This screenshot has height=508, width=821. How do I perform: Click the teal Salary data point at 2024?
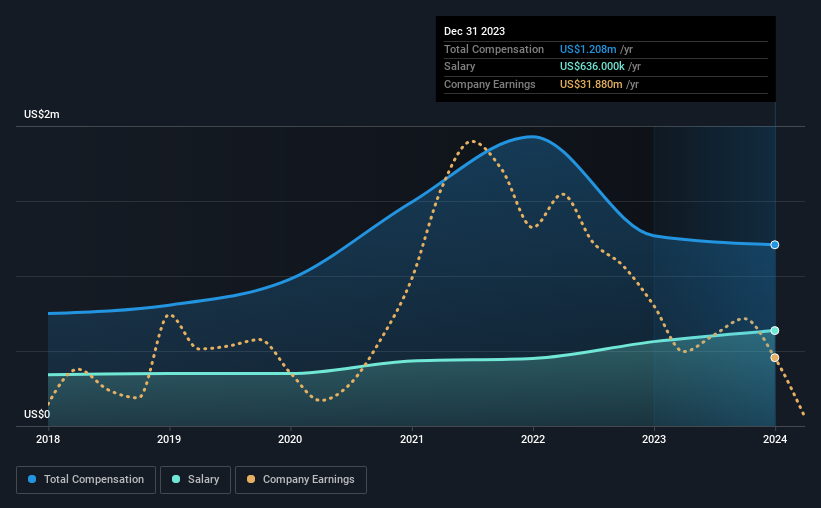pyautogui.click(x=774, y=330)
